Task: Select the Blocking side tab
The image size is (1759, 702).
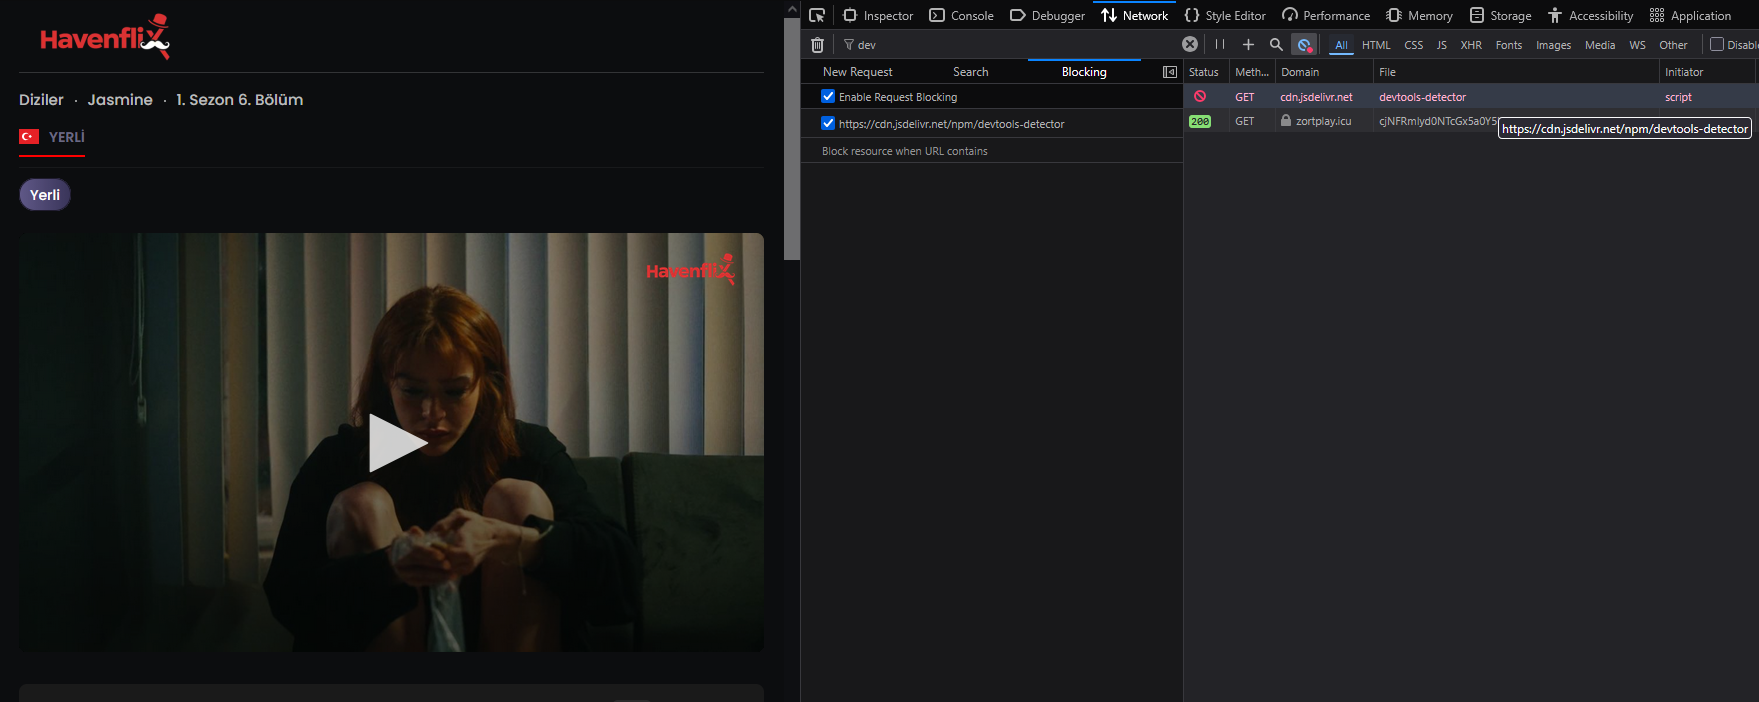Action: [1084, 72]
